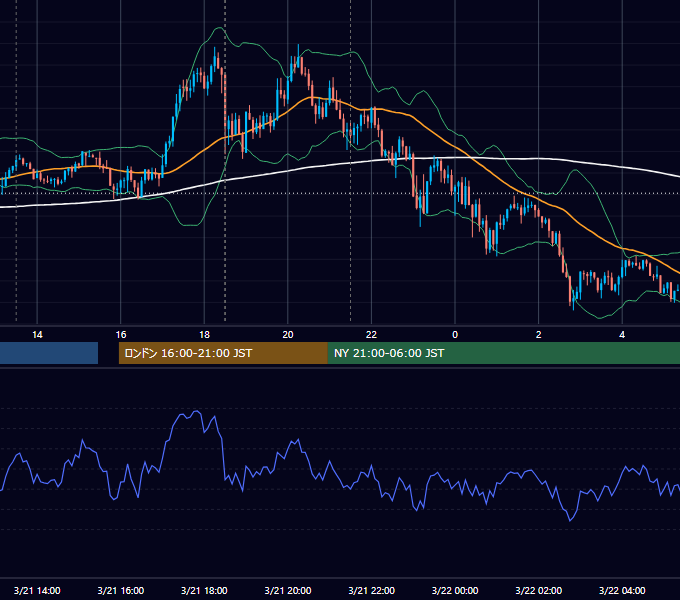Click the 0 hour axis label
680x600 pixels.
pyautogui.click(x=455, y=334)
